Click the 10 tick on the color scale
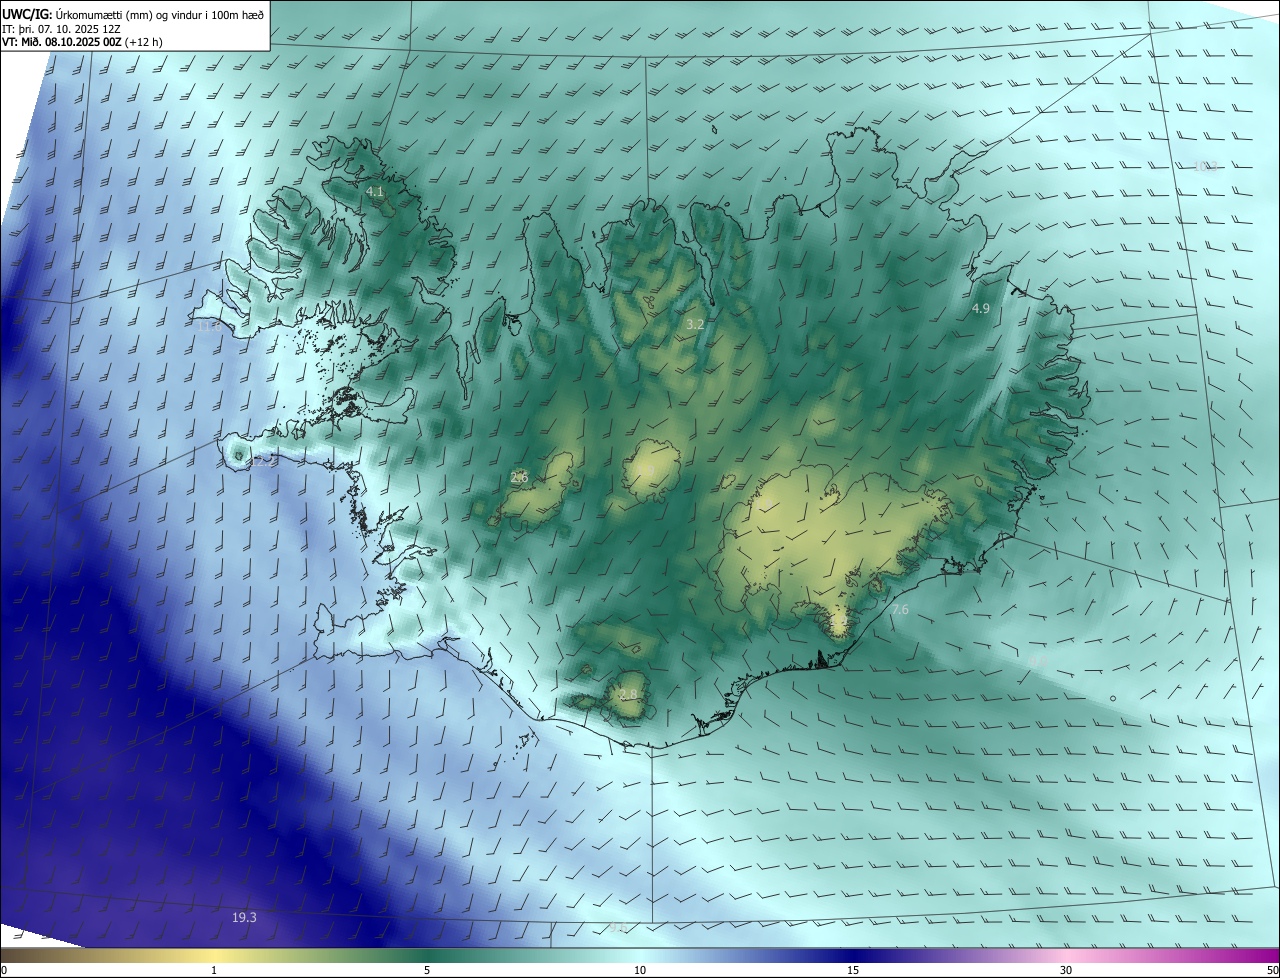 tap(640, 970)
